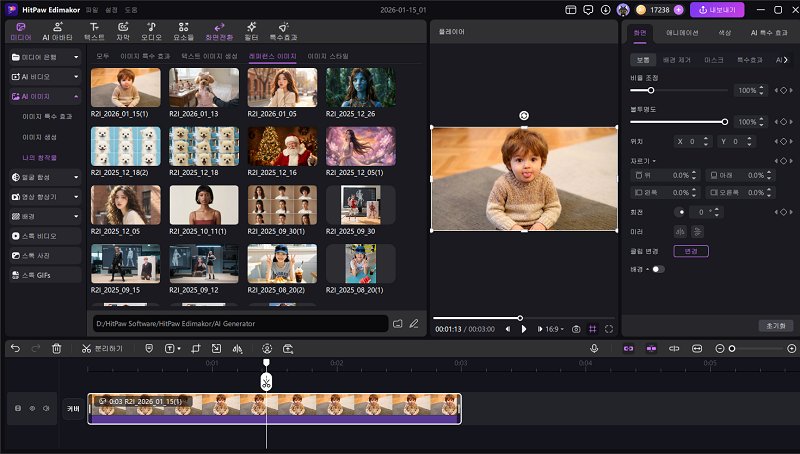The height and width of the screenshot is (454, 800).
Task: Click the 불투명도 opacity slider handle
Action: click(x=725, y=121)
